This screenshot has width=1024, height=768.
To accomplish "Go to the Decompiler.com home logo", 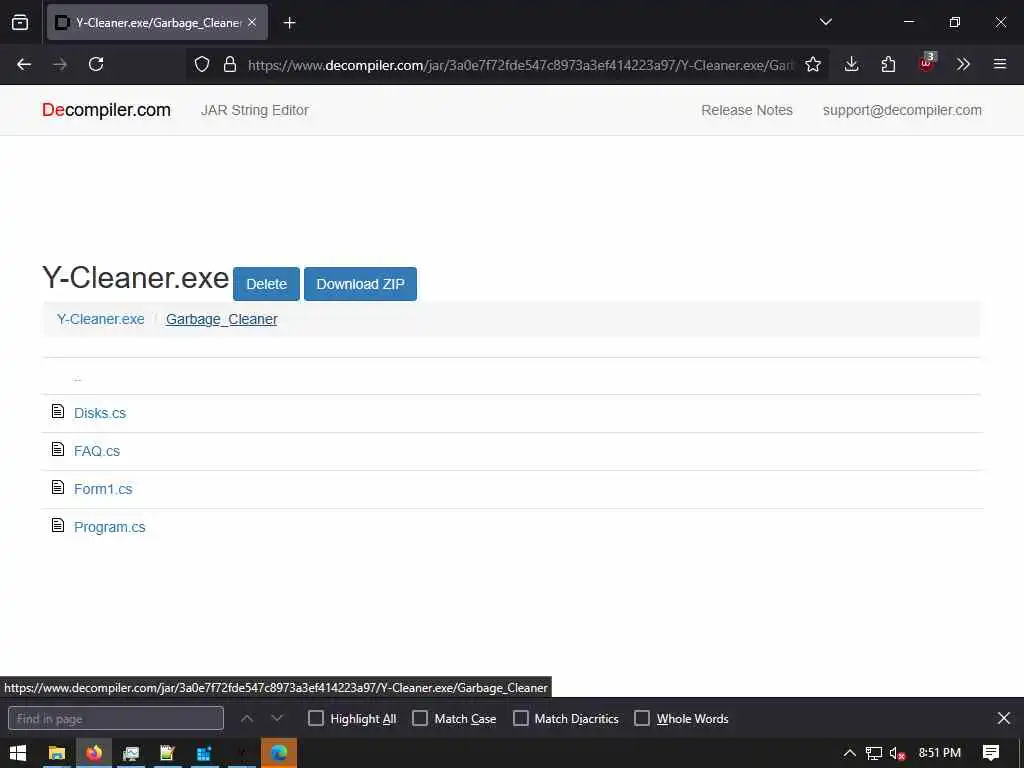I will tap(106, 110).
